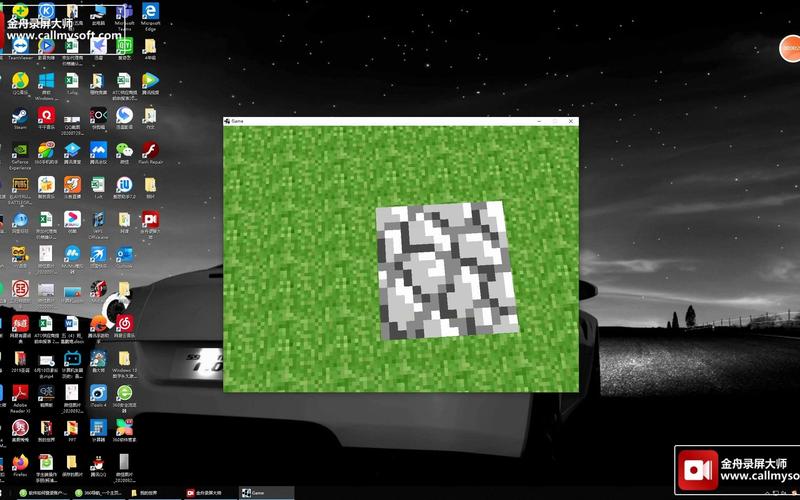
Task: Select the Calculator desktop shortcut
Action: 98,428
